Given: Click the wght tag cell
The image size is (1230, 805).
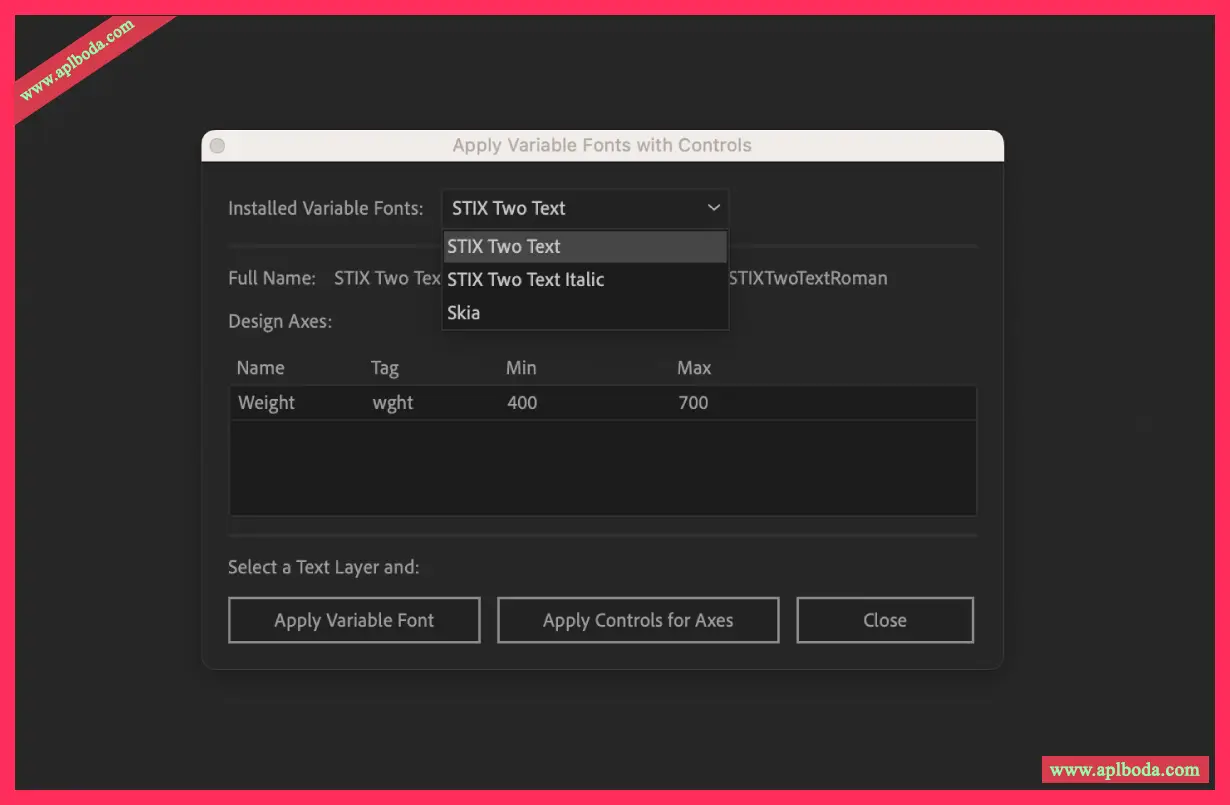Looking at the screenshot, I should pyautogui.click(x=393, y=403).
